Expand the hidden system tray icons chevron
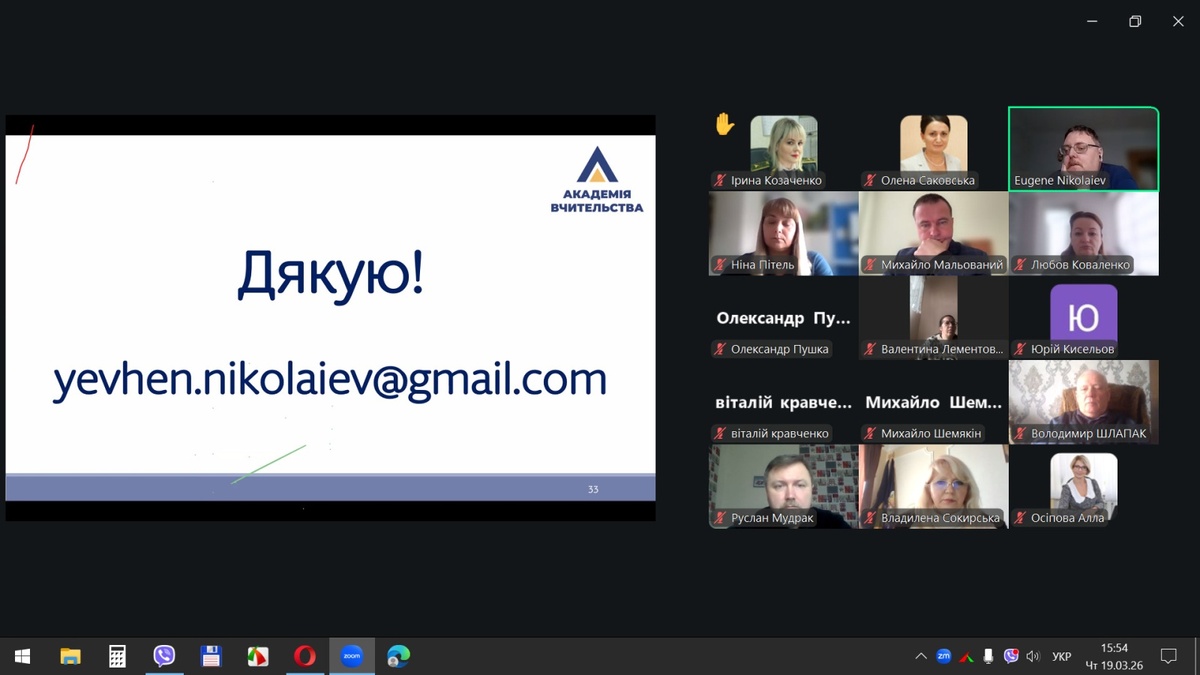Viewport: 1200px width, 675px height. click(x=920, y=657)
